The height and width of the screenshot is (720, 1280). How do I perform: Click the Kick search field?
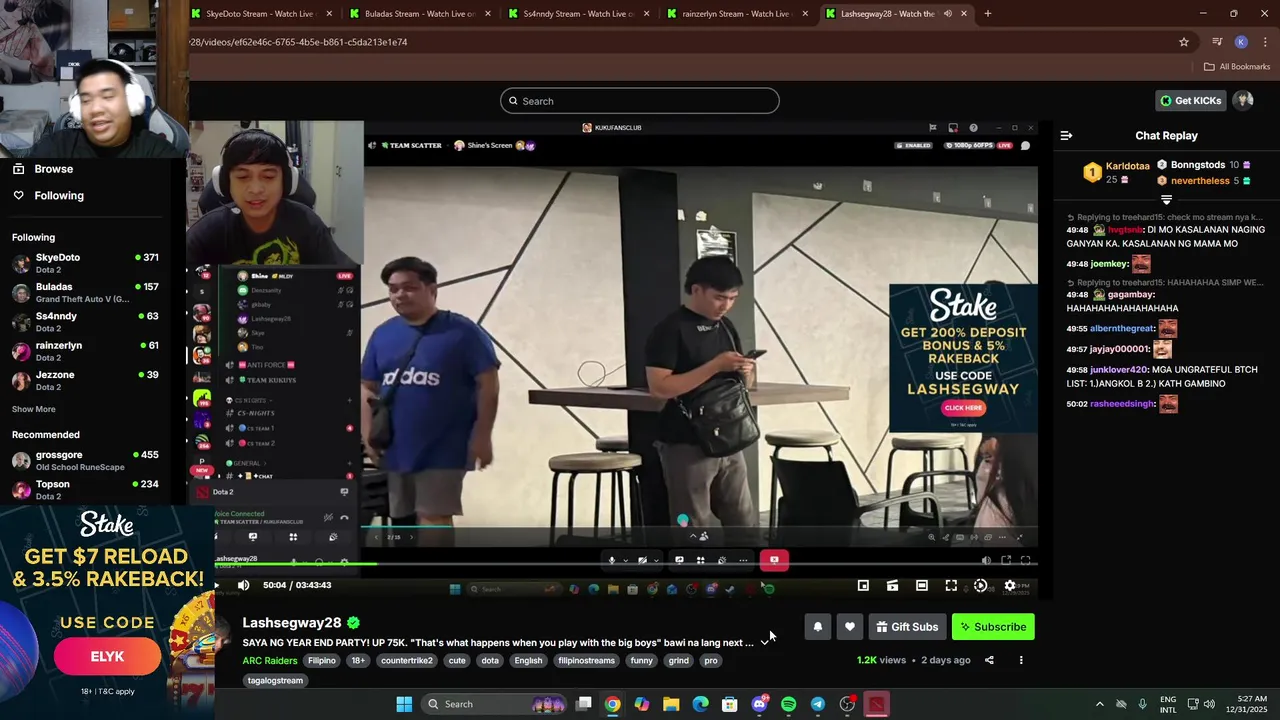point(640,101)
